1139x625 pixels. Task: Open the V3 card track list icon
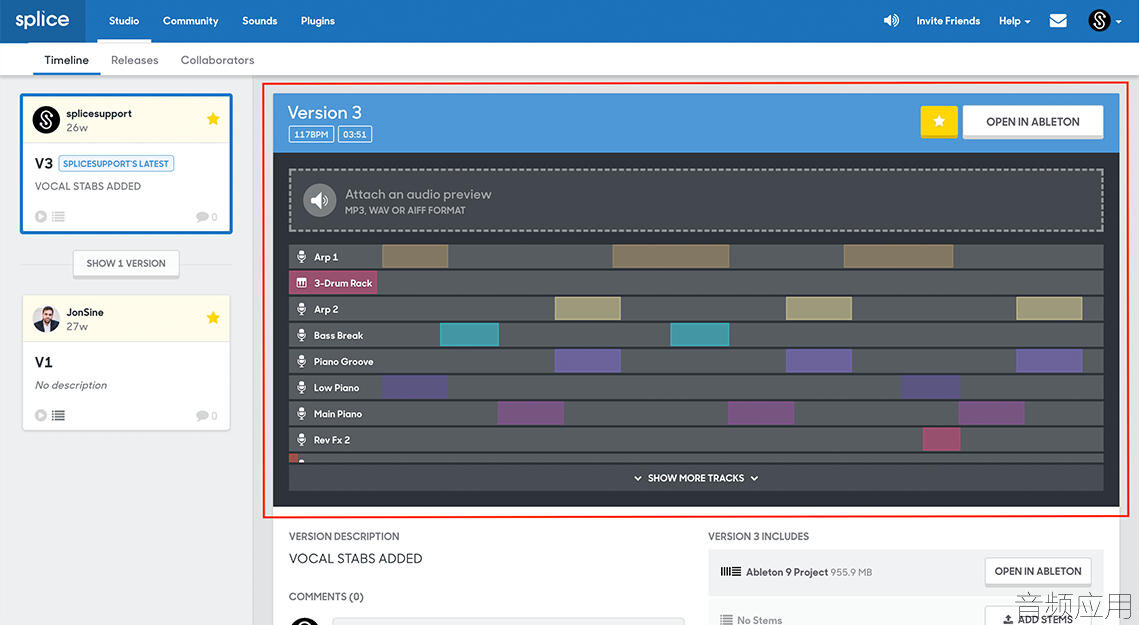pyautogui.click(x=58, y=217)
